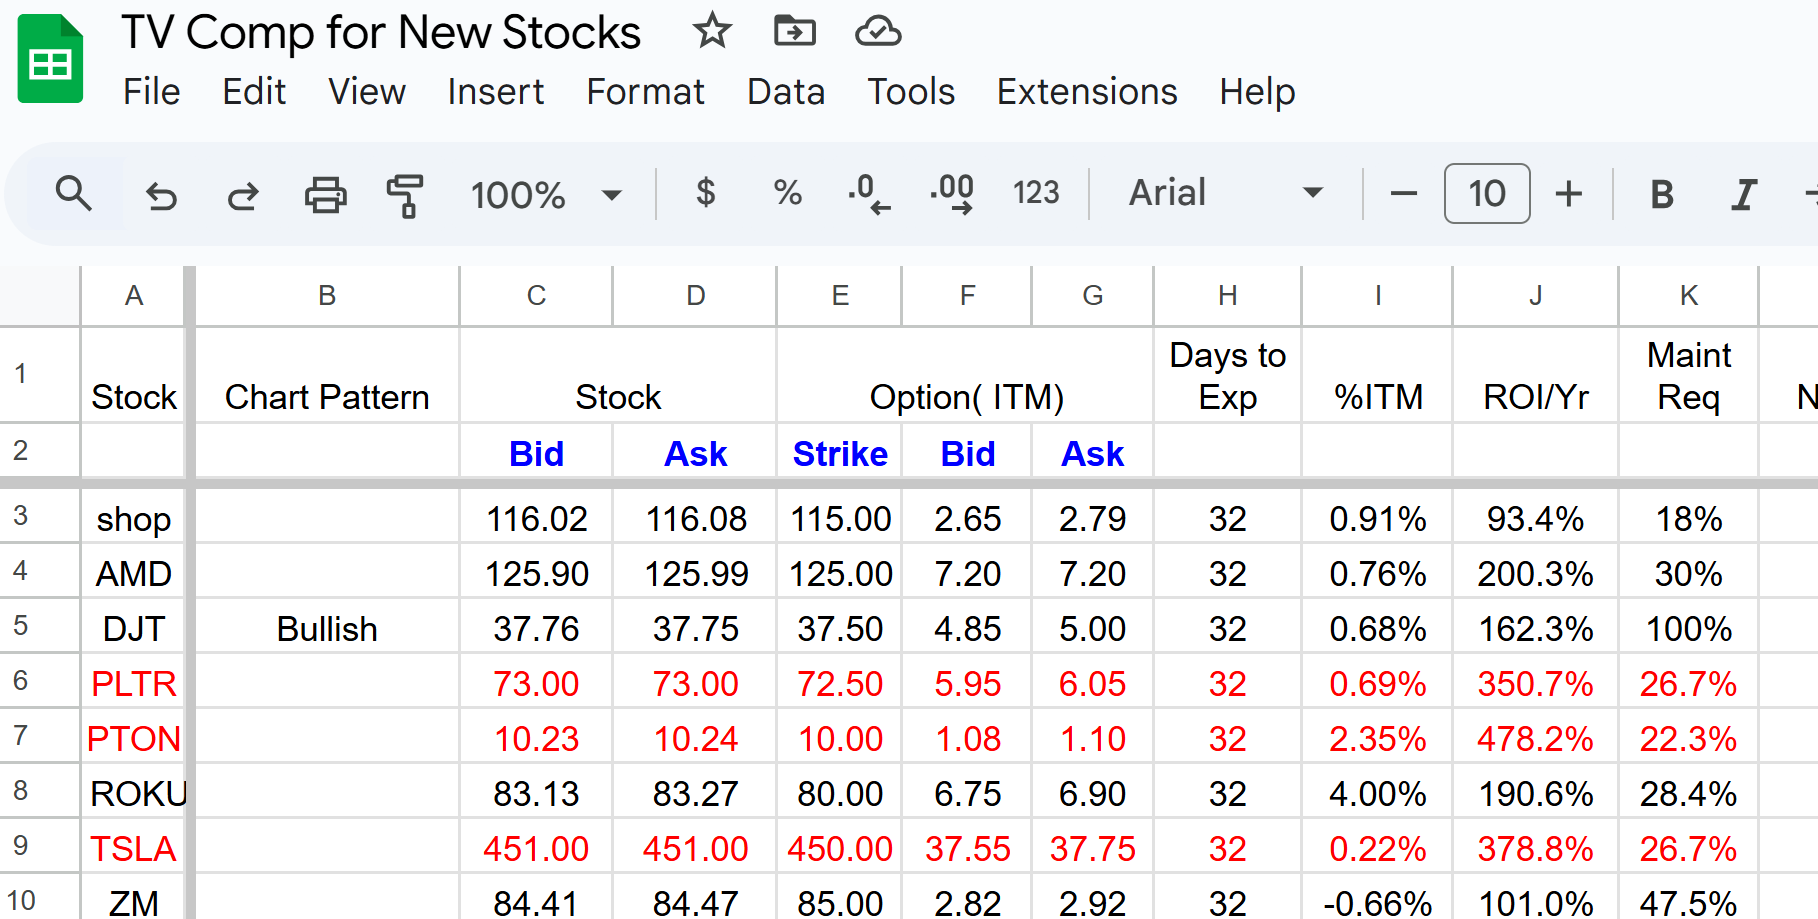This screenshot has width=1818, height=919.
Task: Toggle italic formatting
Action: 1744,194
